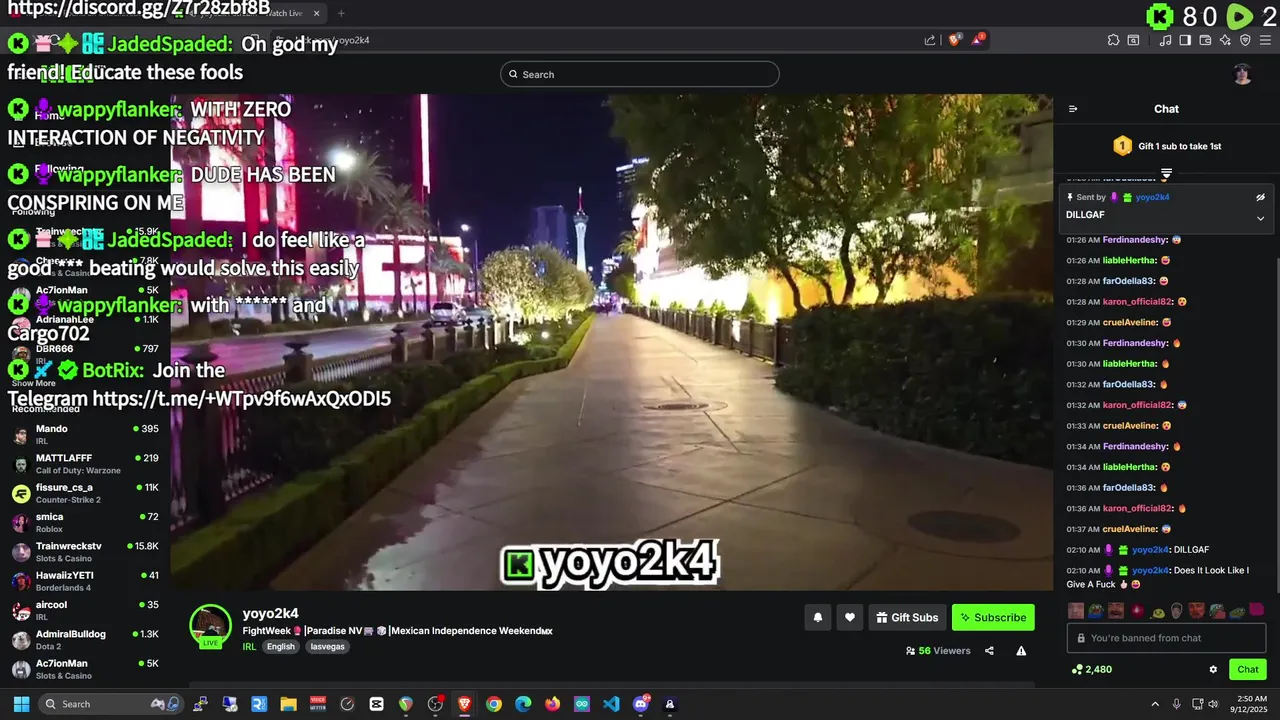Screen dimensions: 1280x720
Task: Open Microsoft Edge from taskbar
Action: tap(523, 704)
